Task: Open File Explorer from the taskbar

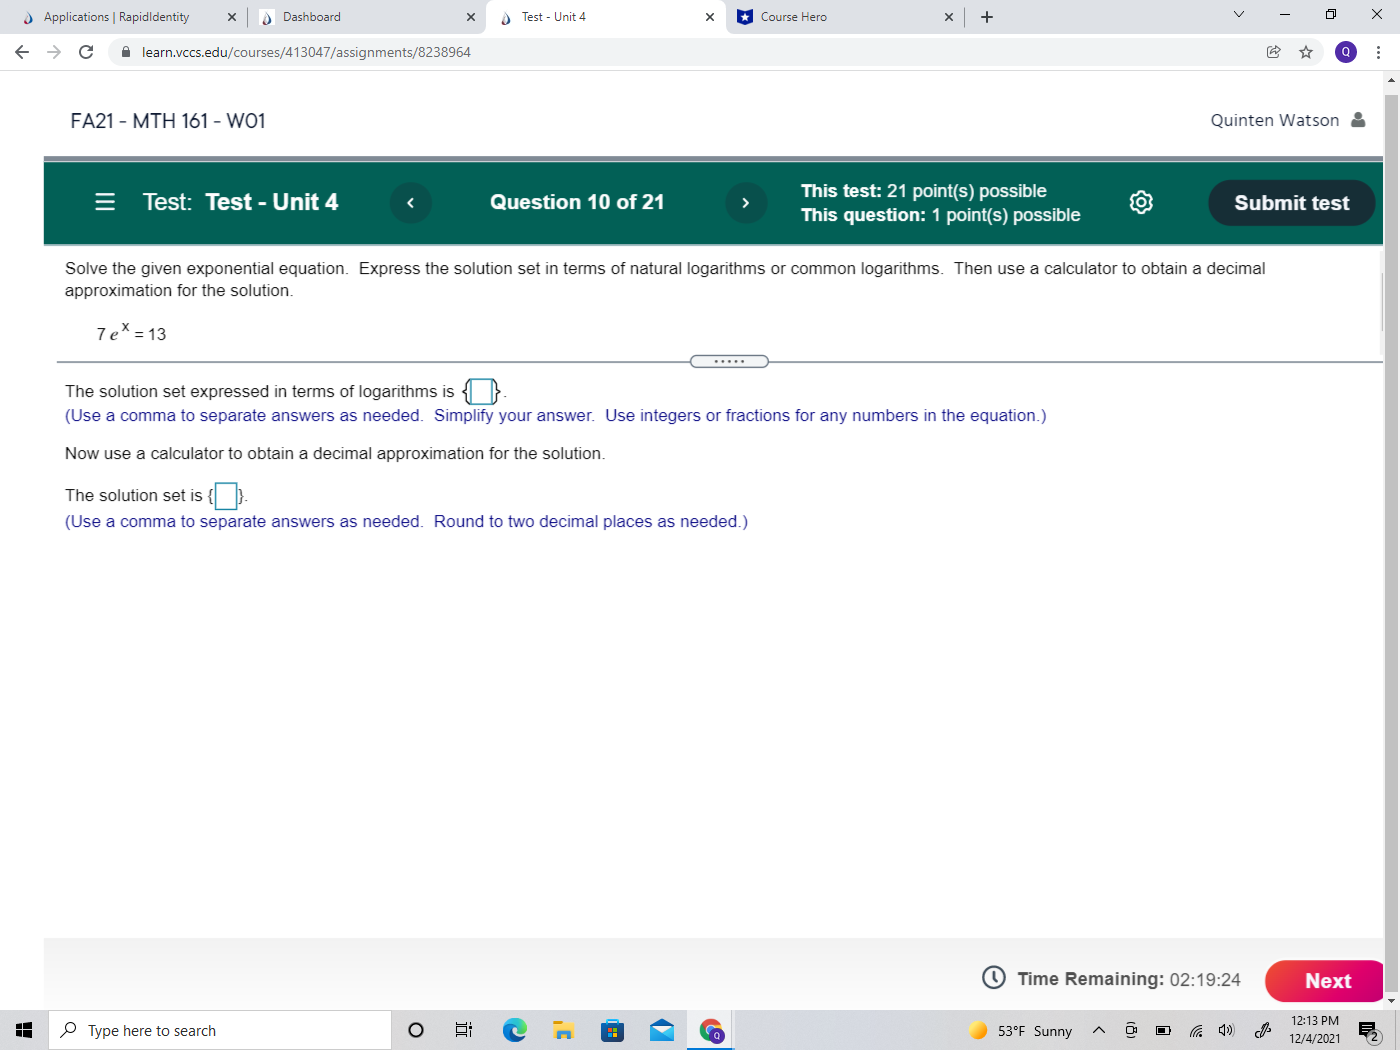Action: (x=563, y=1030)
